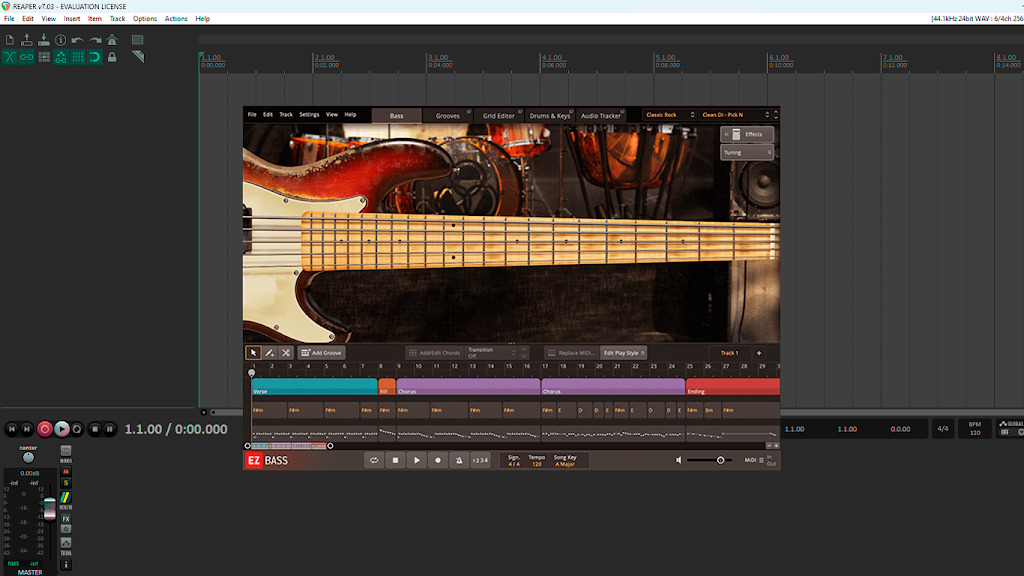Click the EZbass record button

[x=438, y=460]
